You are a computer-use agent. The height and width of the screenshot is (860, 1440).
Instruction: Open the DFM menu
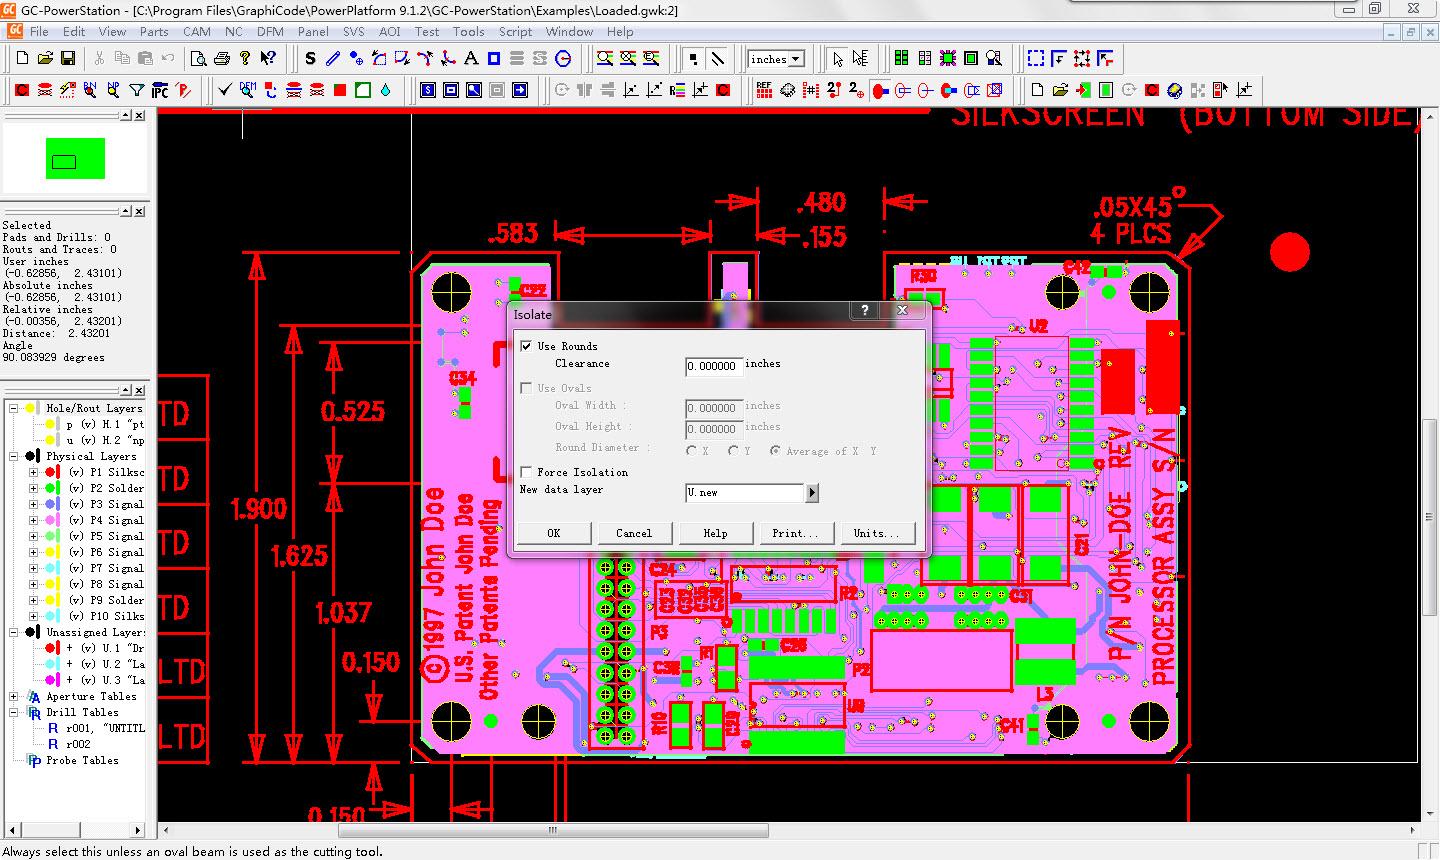pos(270,32)
